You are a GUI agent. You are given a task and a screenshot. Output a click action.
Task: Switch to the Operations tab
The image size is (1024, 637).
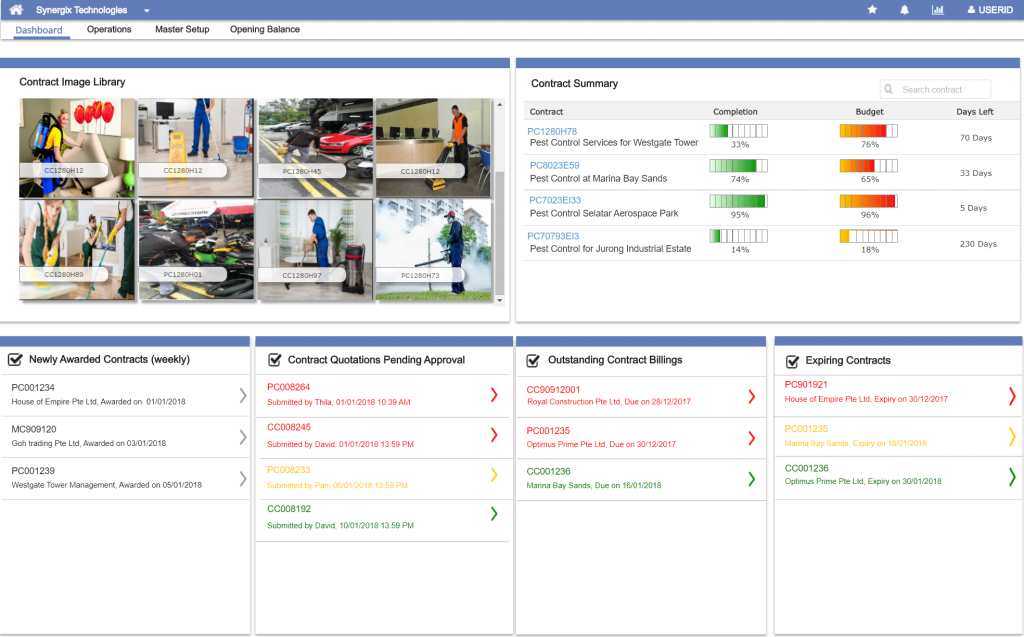[x=108, y=29]
